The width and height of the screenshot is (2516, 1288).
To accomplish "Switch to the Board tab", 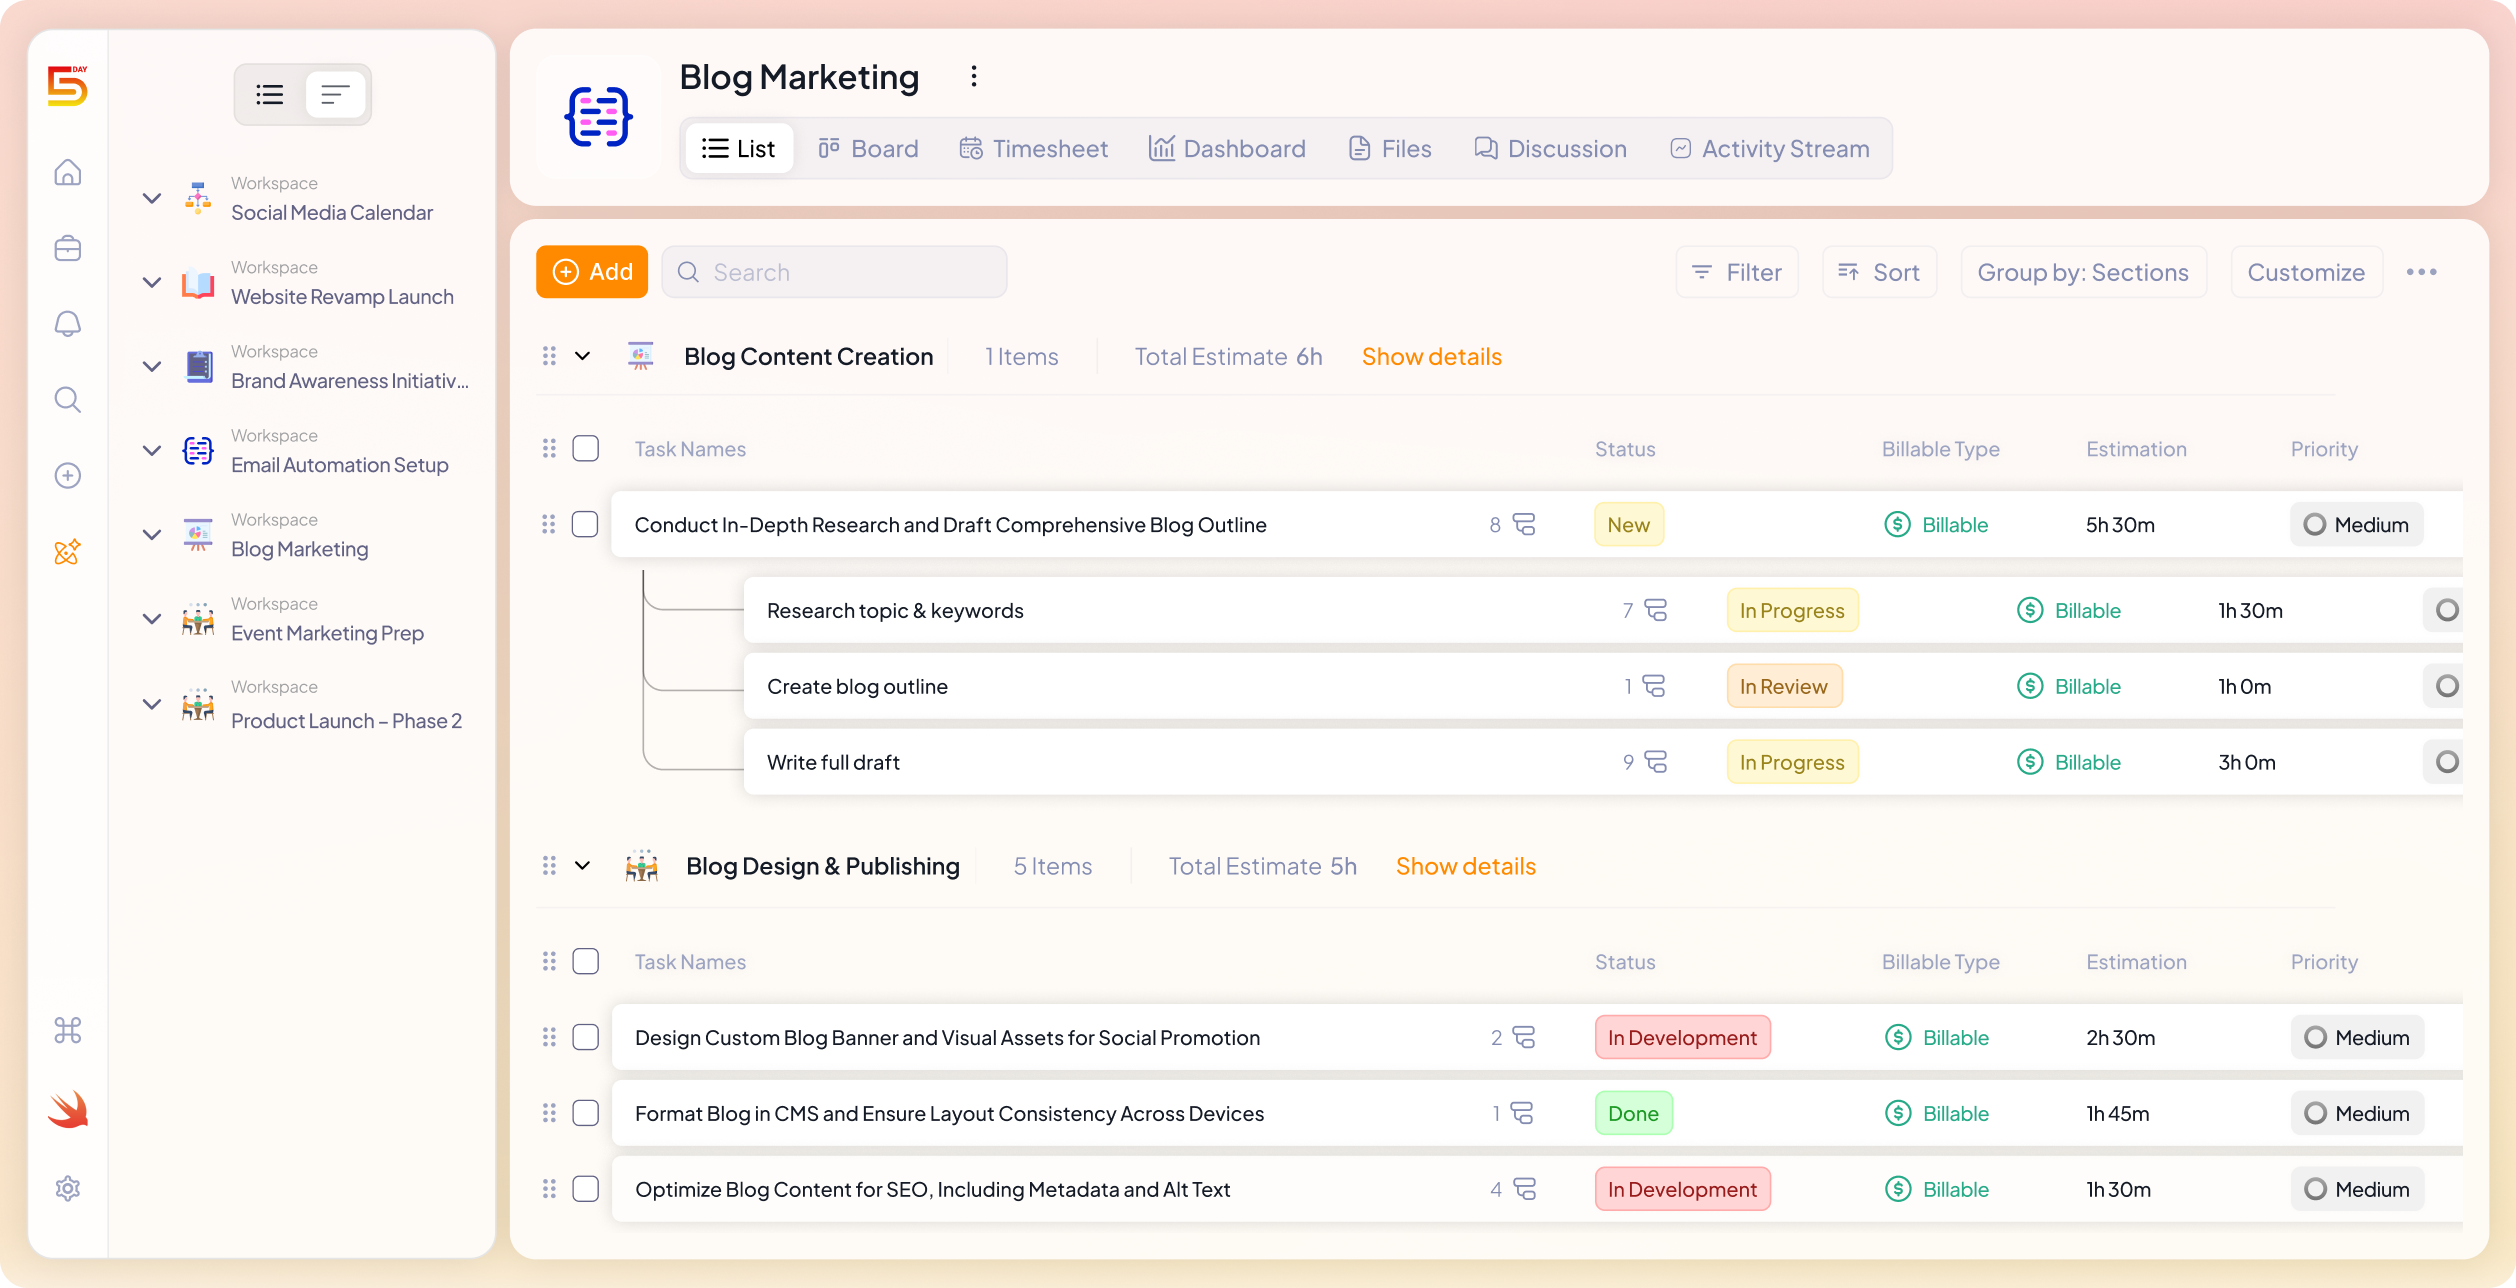I will 868,148.
